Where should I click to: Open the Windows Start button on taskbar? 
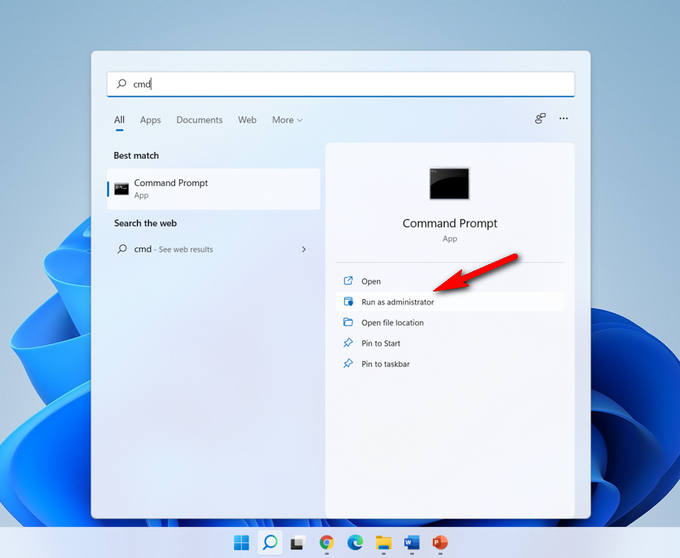tap(242, 542)
